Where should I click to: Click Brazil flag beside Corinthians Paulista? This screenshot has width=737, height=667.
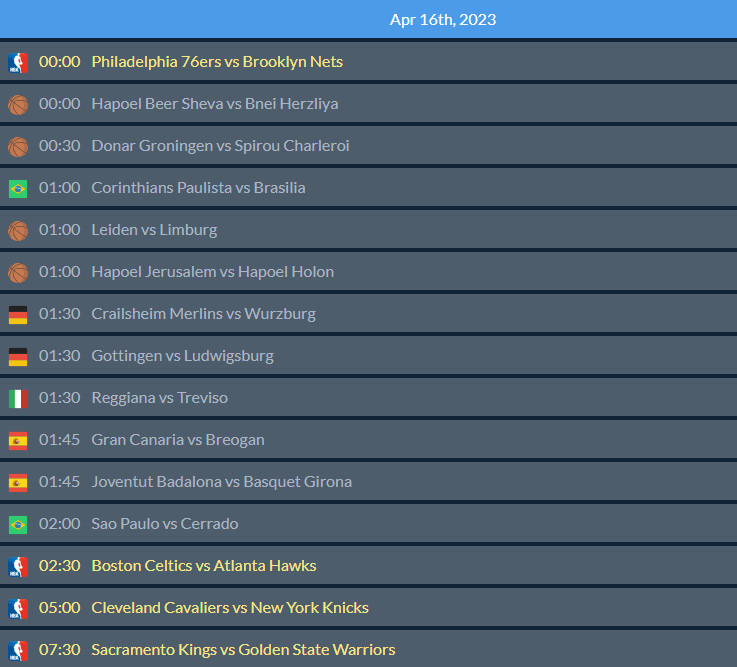(x=18, y=189)
